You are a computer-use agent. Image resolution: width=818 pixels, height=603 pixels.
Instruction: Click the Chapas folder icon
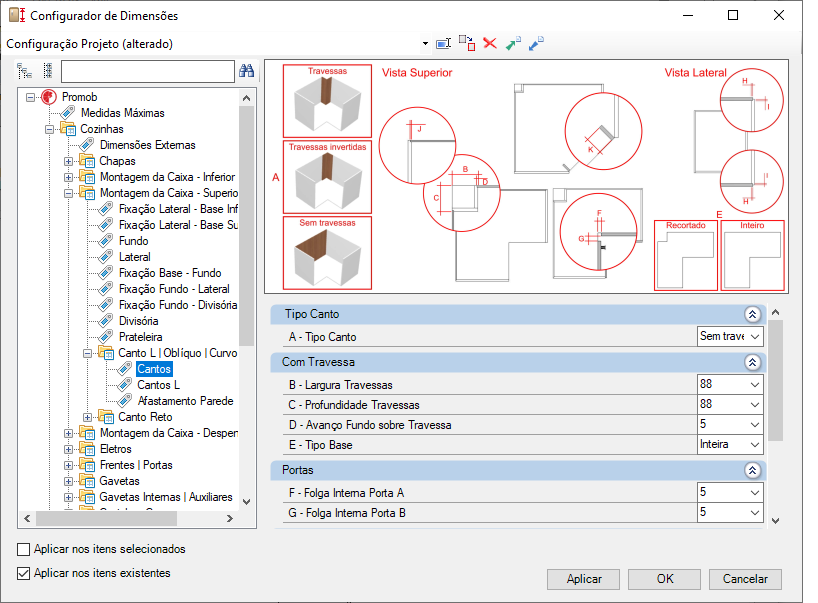click(x=87, y=161)
